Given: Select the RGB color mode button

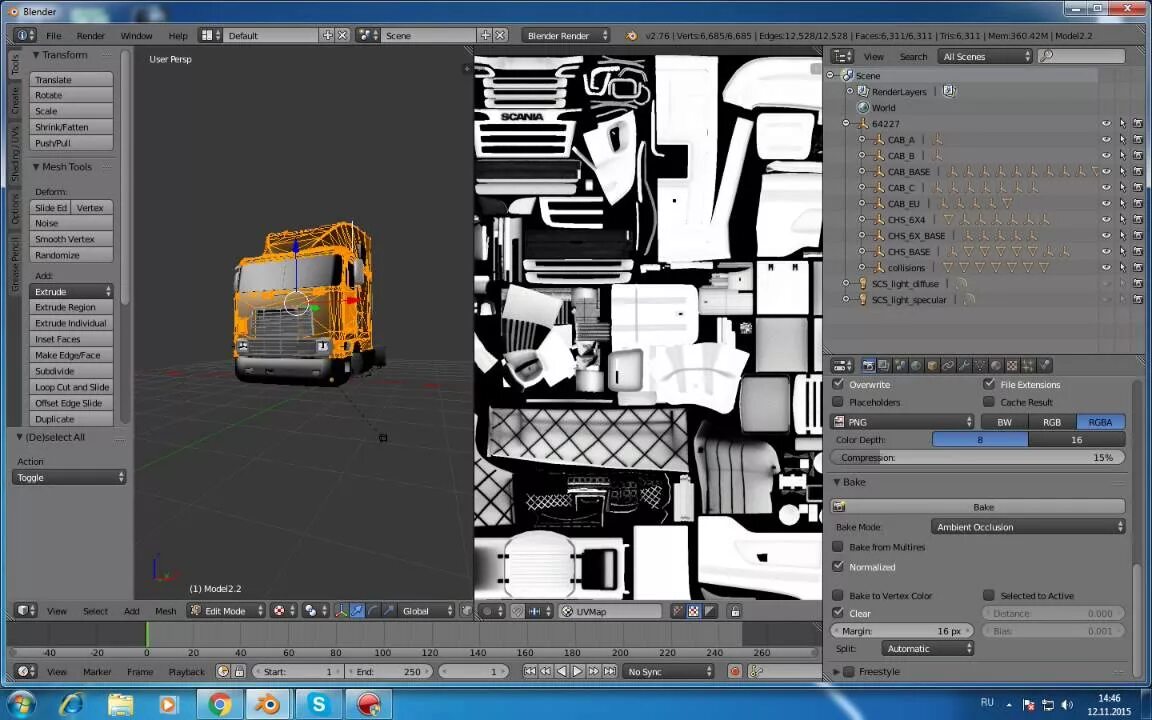Looking at the screenshot, I should pos(1052,422).
